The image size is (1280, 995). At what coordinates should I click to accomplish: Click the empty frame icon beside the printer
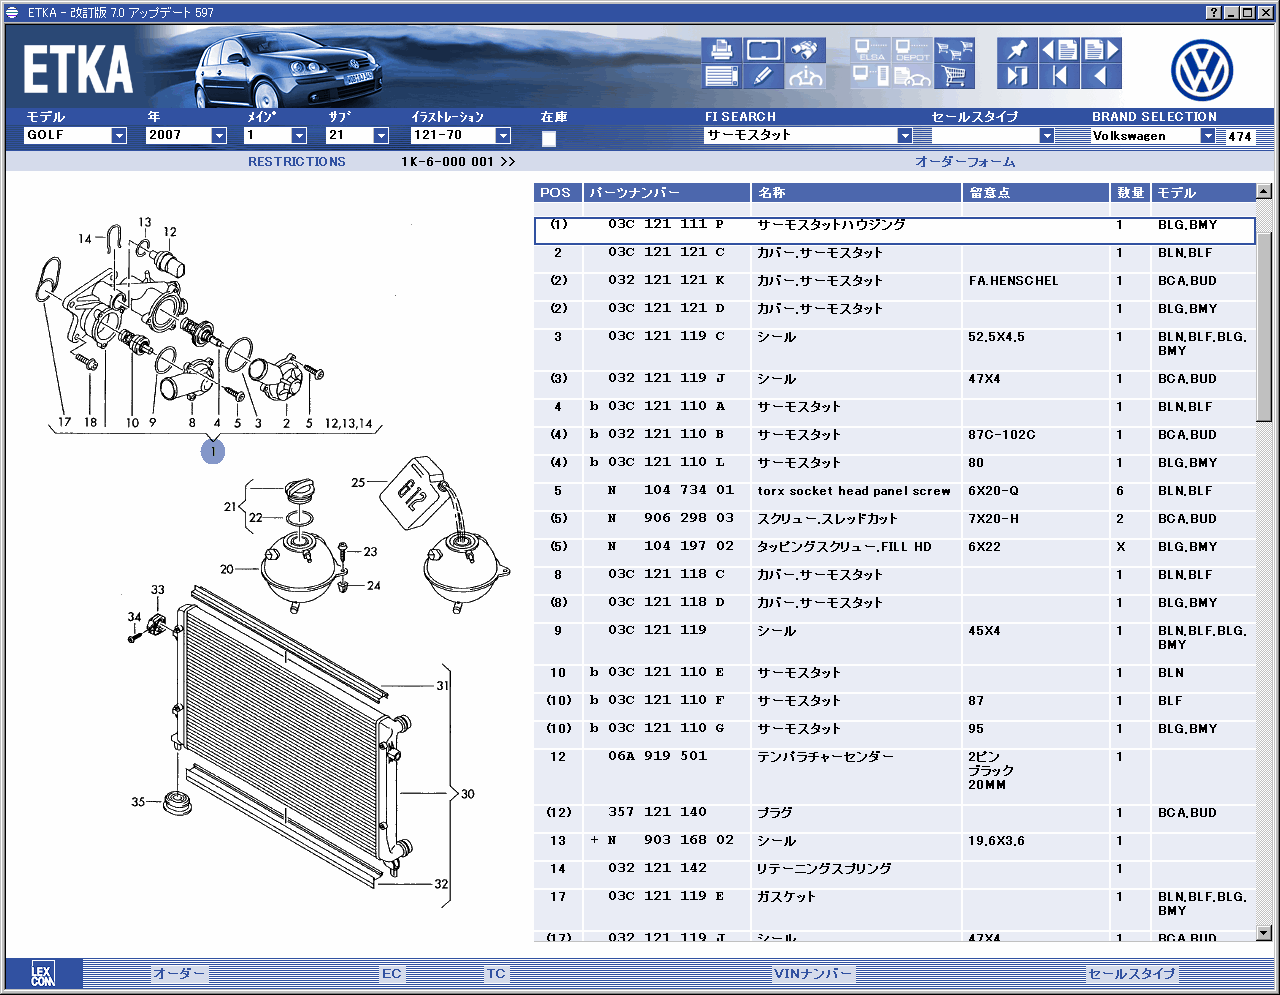coord(763,49)
